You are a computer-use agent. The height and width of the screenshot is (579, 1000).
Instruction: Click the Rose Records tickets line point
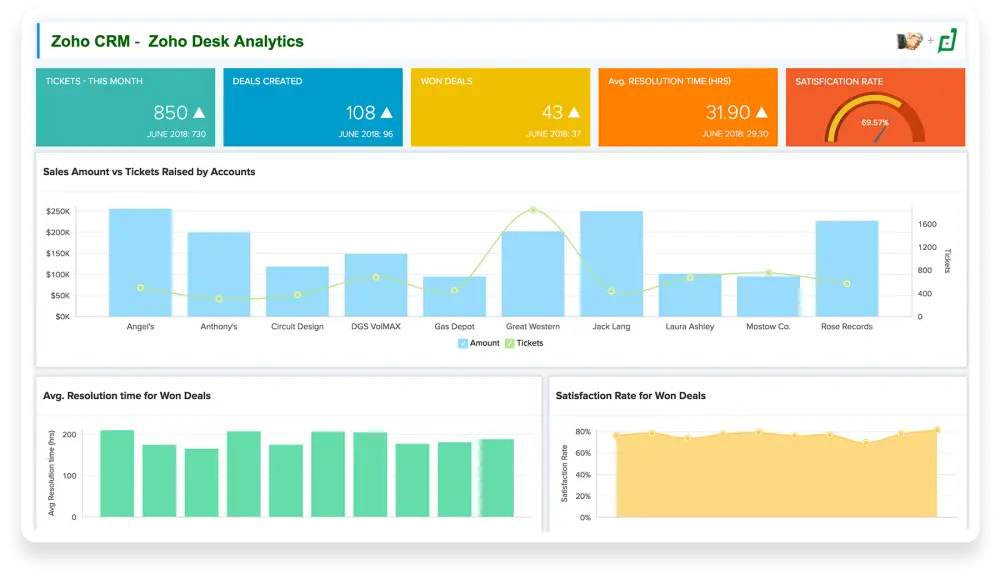coord(847,284)
